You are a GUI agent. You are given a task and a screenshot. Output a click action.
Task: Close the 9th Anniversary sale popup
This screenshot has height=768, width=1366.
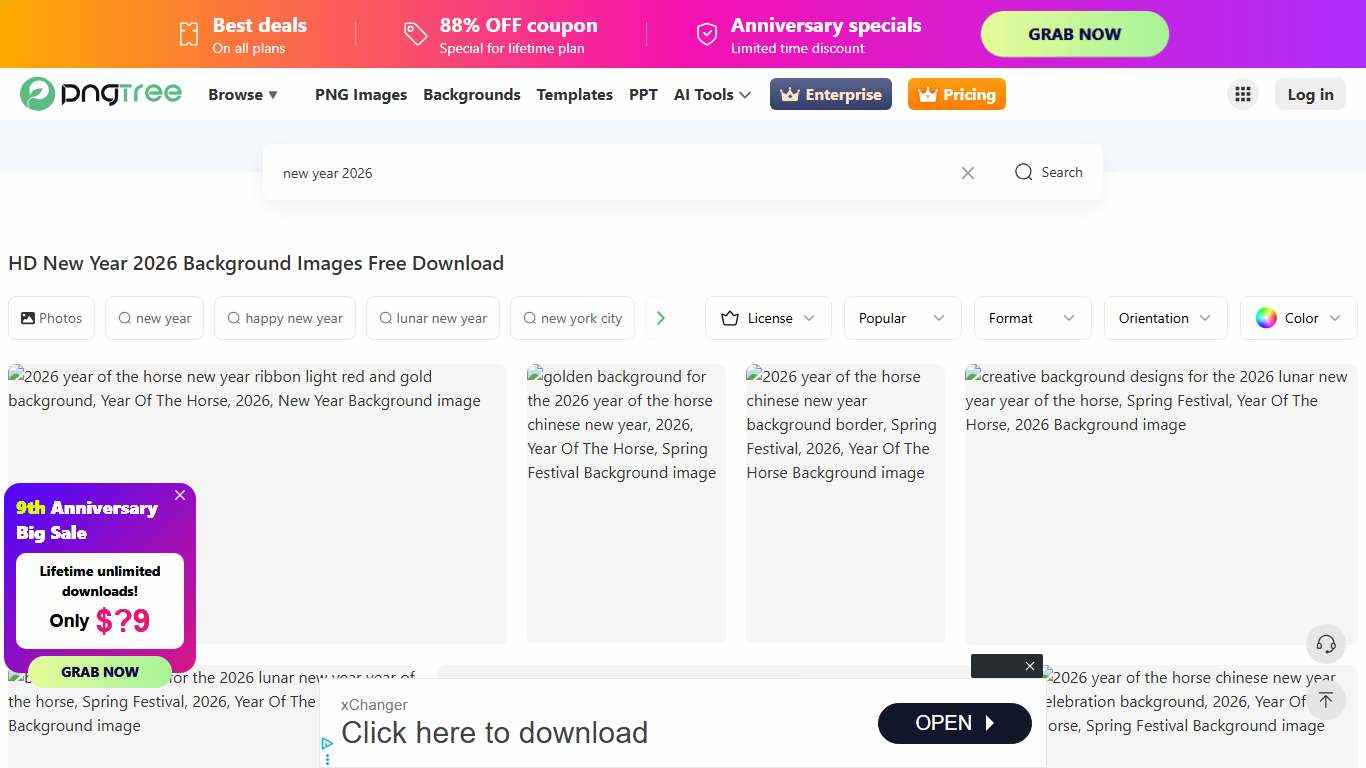pyautogui.click(x=180, y=495)
